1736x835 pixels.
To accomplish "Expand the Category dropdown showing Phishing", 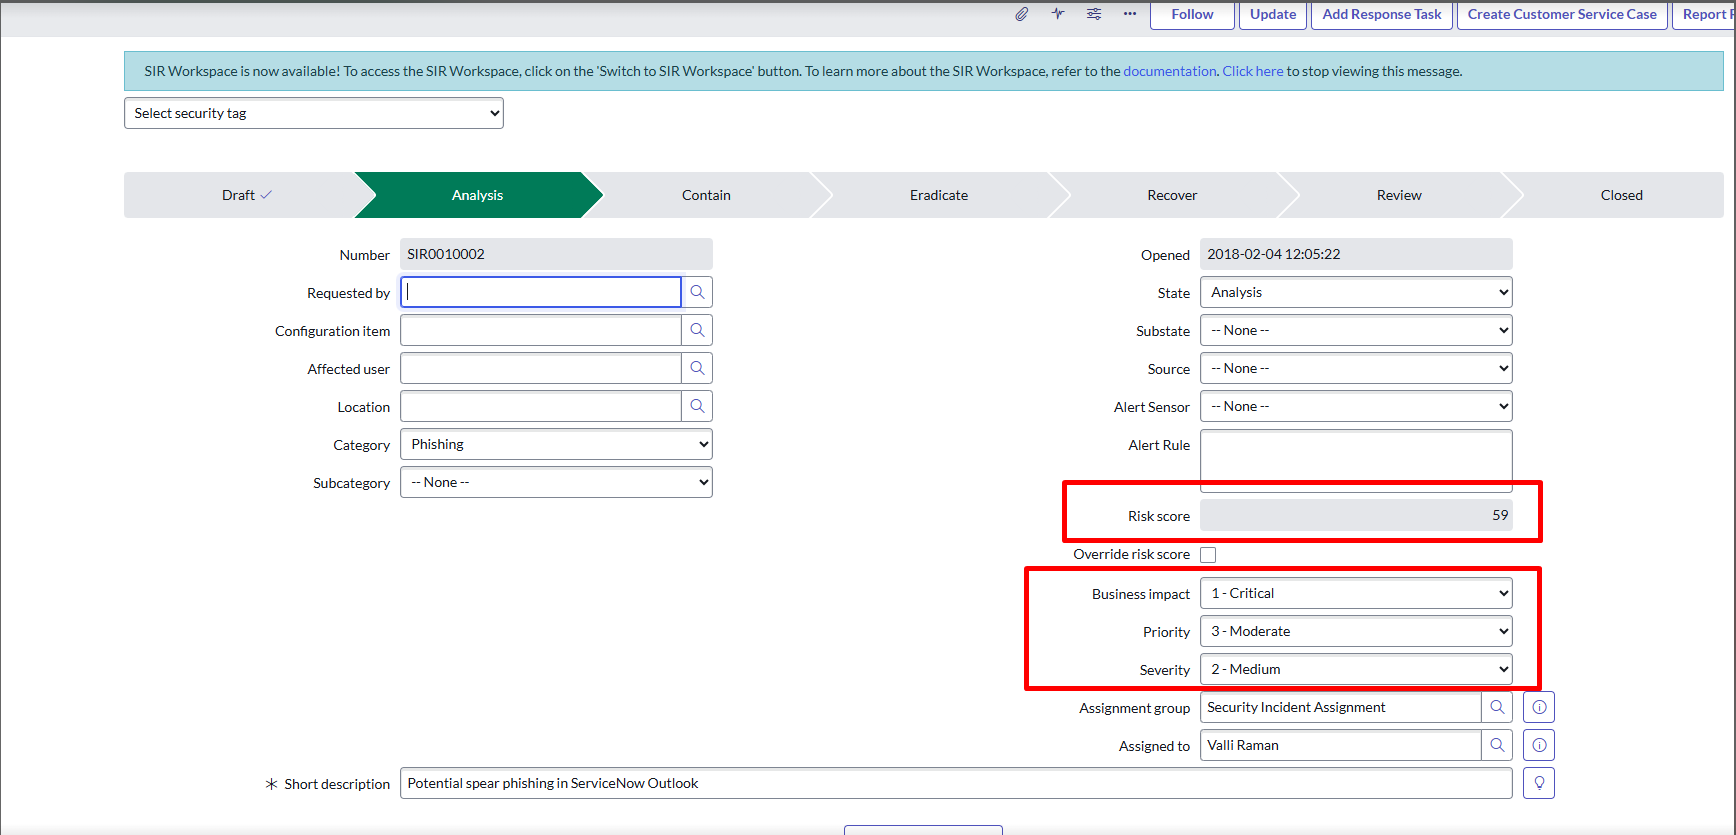I will [x=556, y=444].
